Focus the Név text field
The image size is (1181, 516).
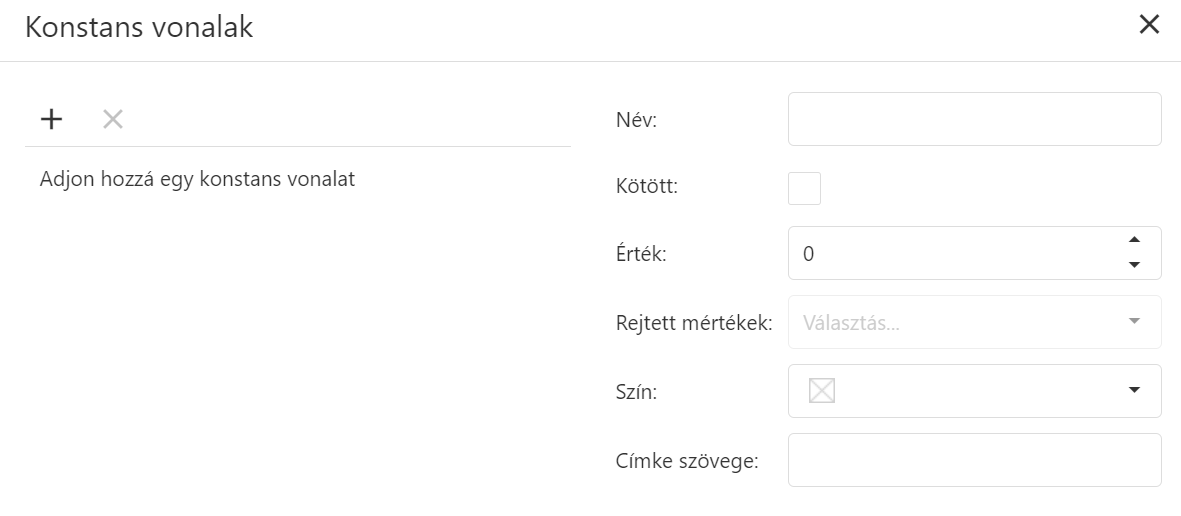(x=974, y=120)
